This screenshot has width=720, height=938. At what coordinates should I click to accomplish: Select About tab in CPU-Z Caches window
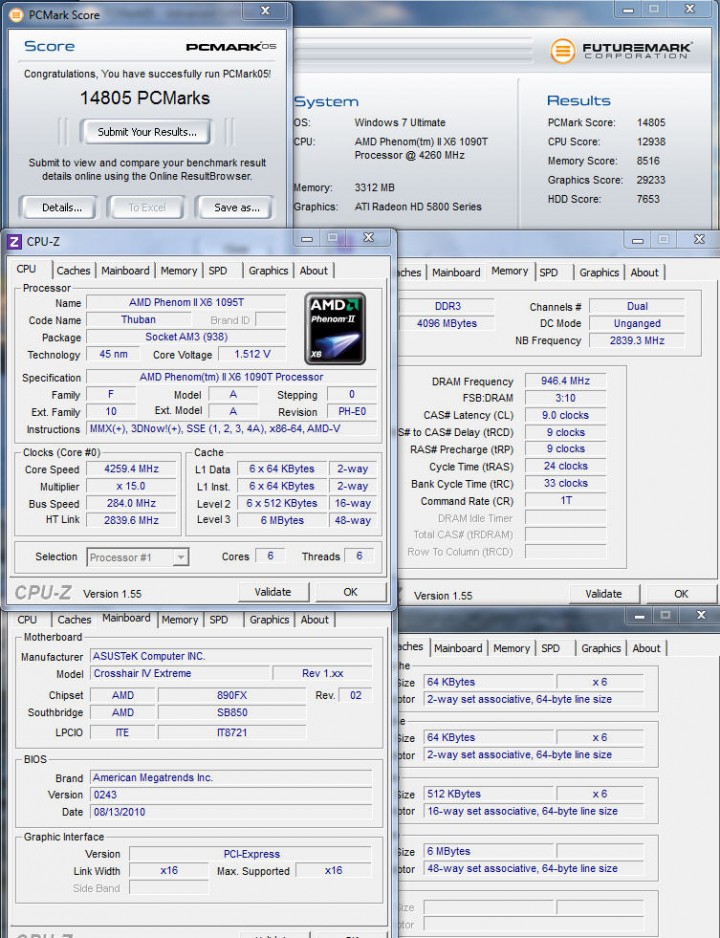[x=646, y=648]
